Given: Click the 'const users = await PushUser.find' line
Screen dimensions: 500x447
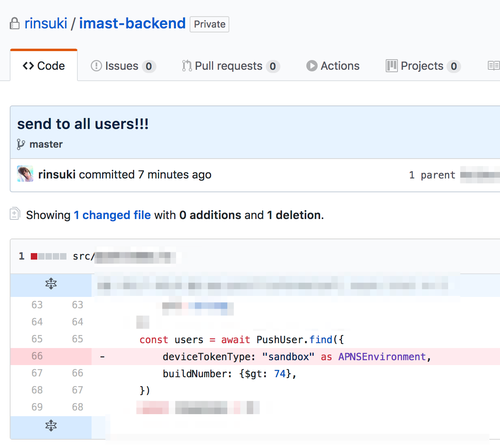Looking at the screenshot, I should click(x=242, y=340).
